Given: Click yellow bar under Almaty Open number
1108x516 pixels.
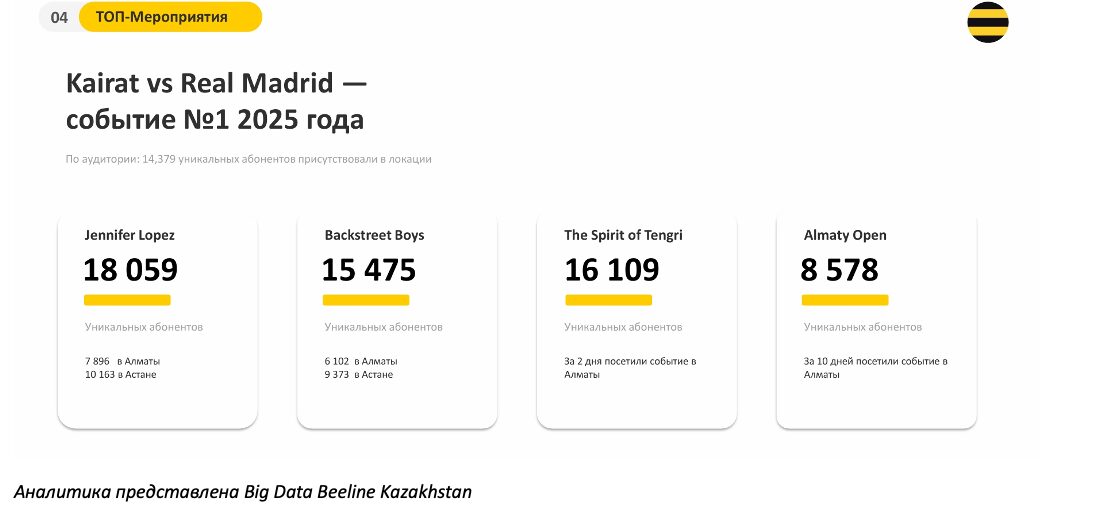Looking at the screenshot, I should click(845, 300).
